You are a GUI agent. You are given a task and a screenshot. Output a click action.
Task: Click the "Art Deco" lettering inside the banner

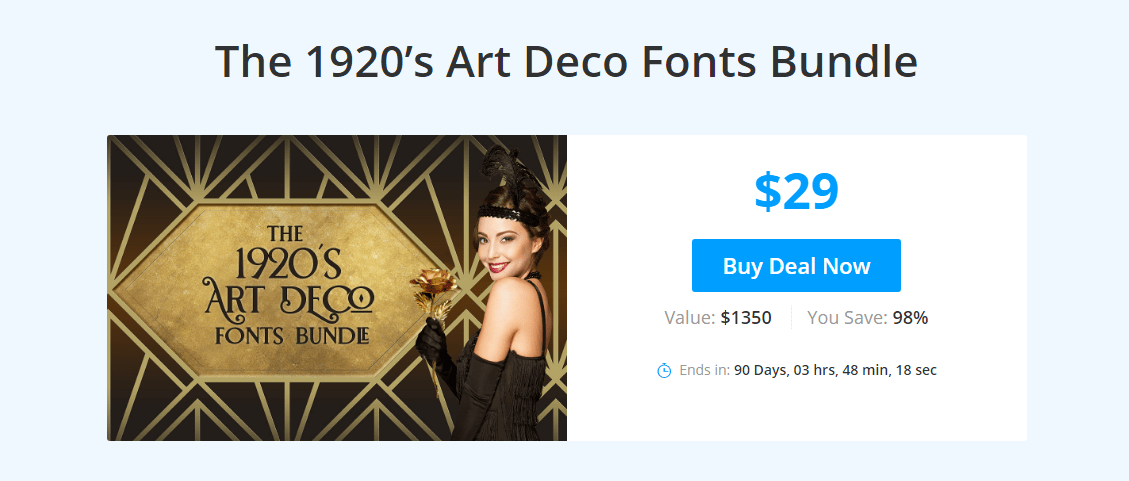coord(289,301)
